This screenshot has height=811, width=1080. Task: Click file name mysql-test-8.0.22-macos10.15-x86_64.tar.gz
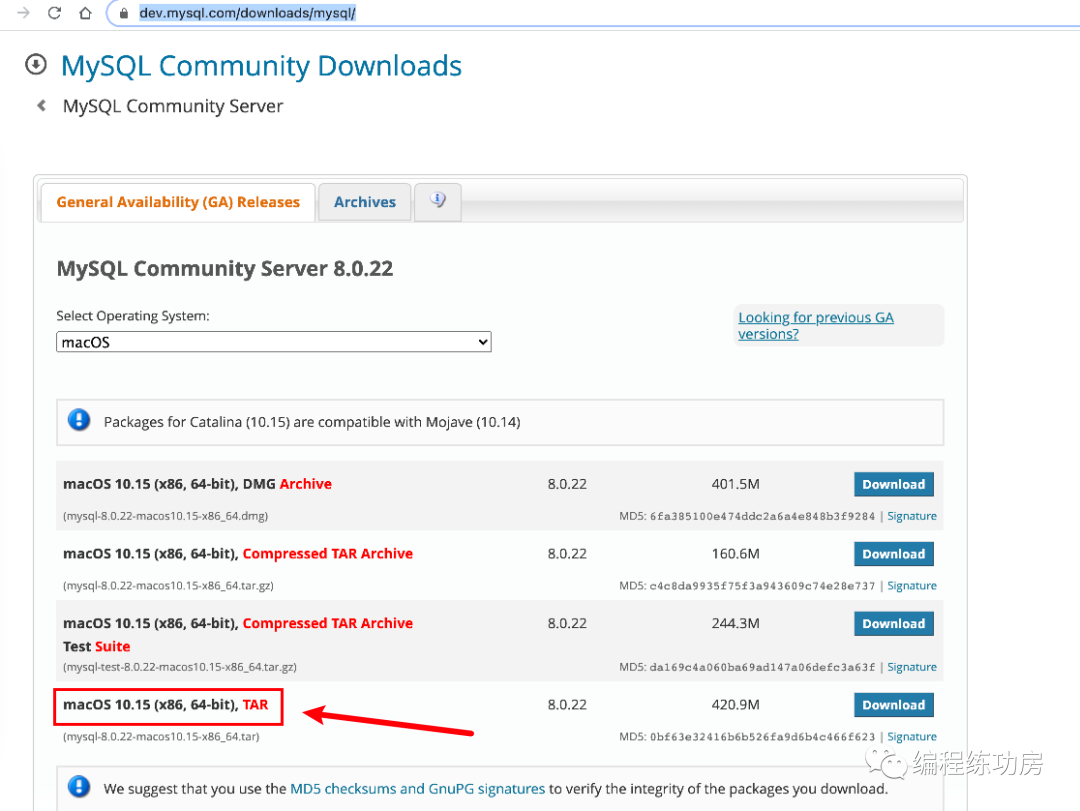180,667
